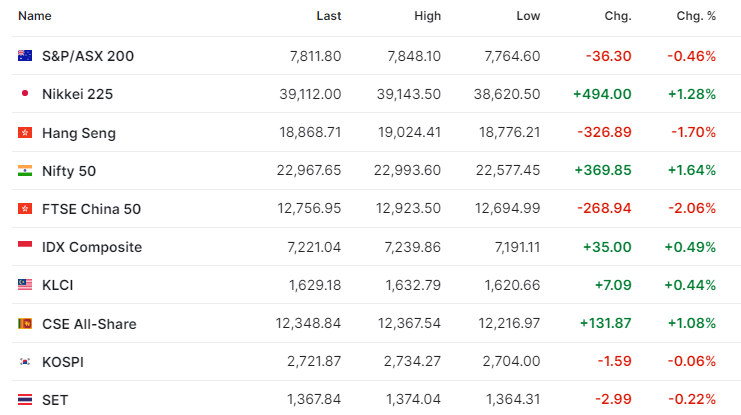Open the FTSE China 50 link

(x=92, y=209)
